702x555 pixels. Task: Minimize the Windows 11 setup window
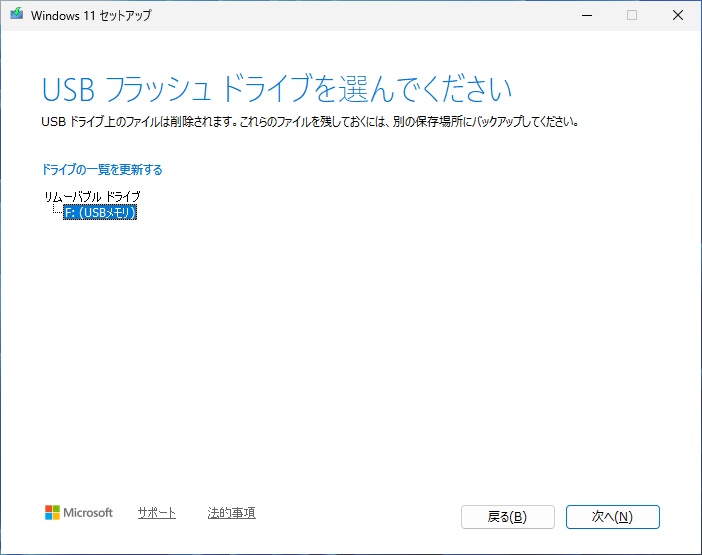(x=587, y=15)
